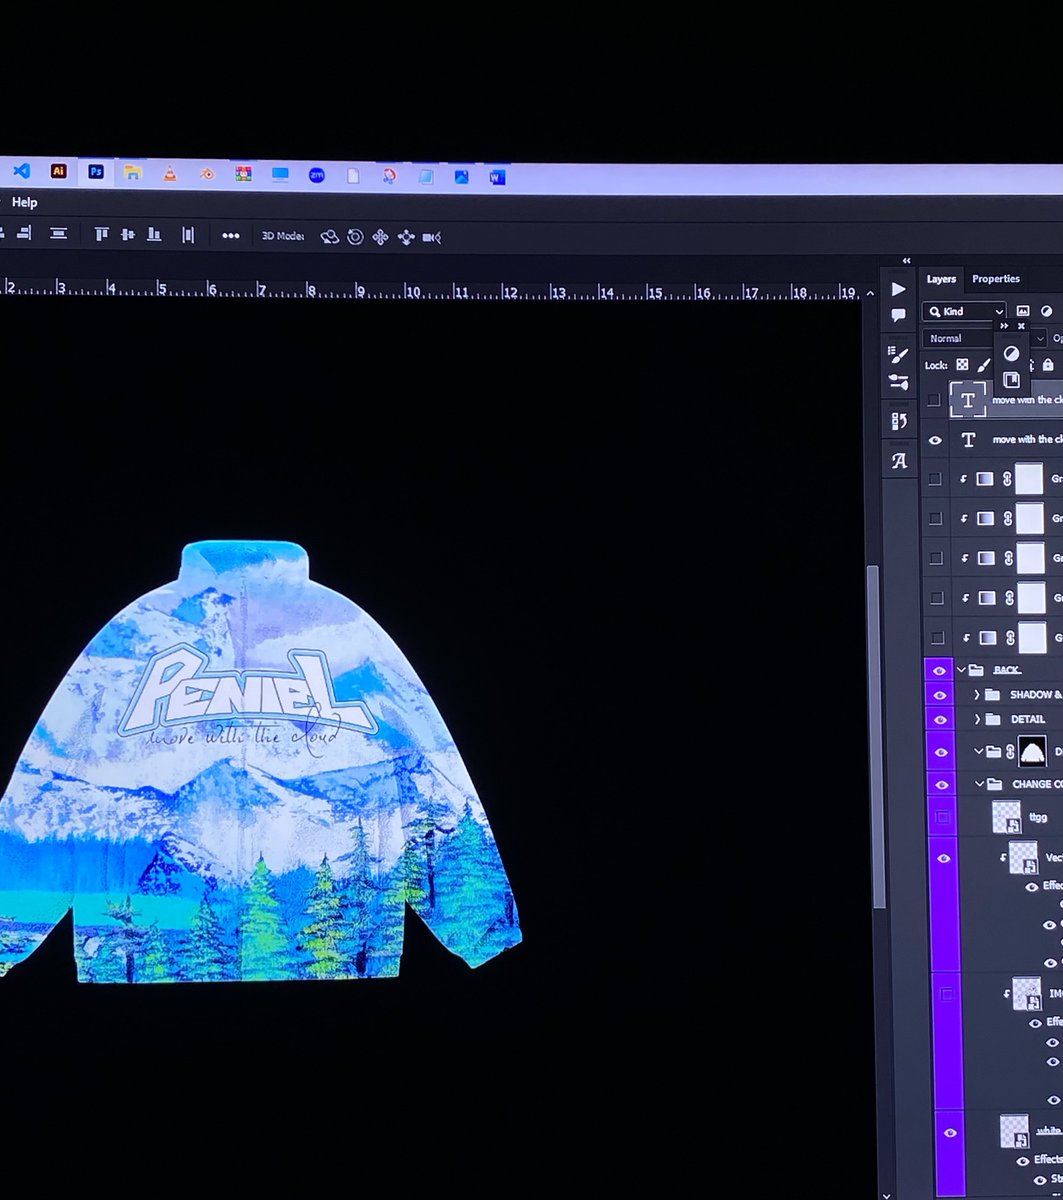Open the Character panel A icon
The height and width of the screenshot is (1200, 1063).
(899, 461)
